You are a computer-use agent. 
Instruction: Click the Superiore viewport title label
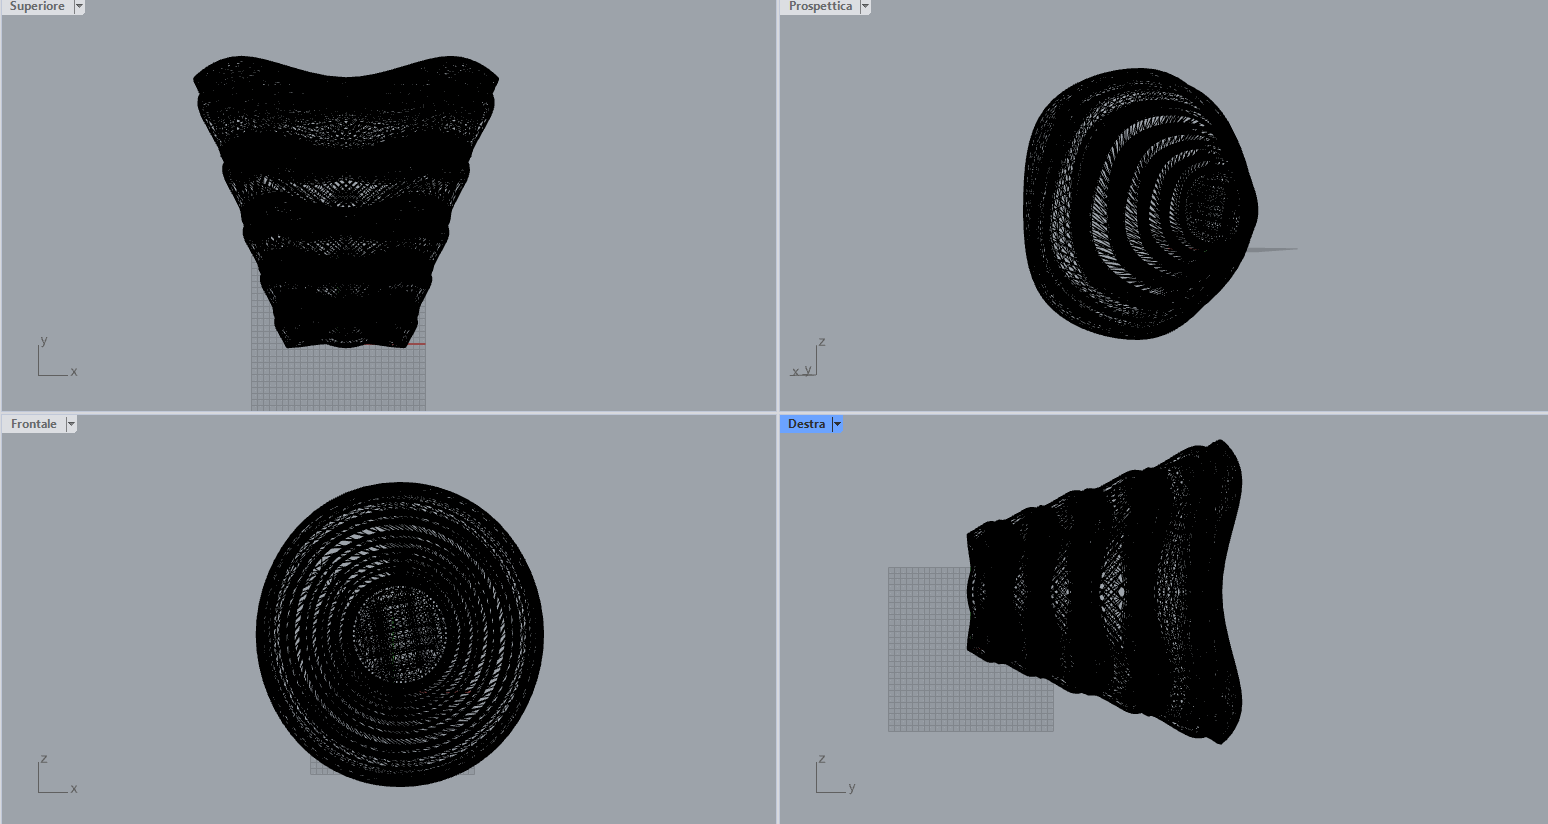[37, 6]
